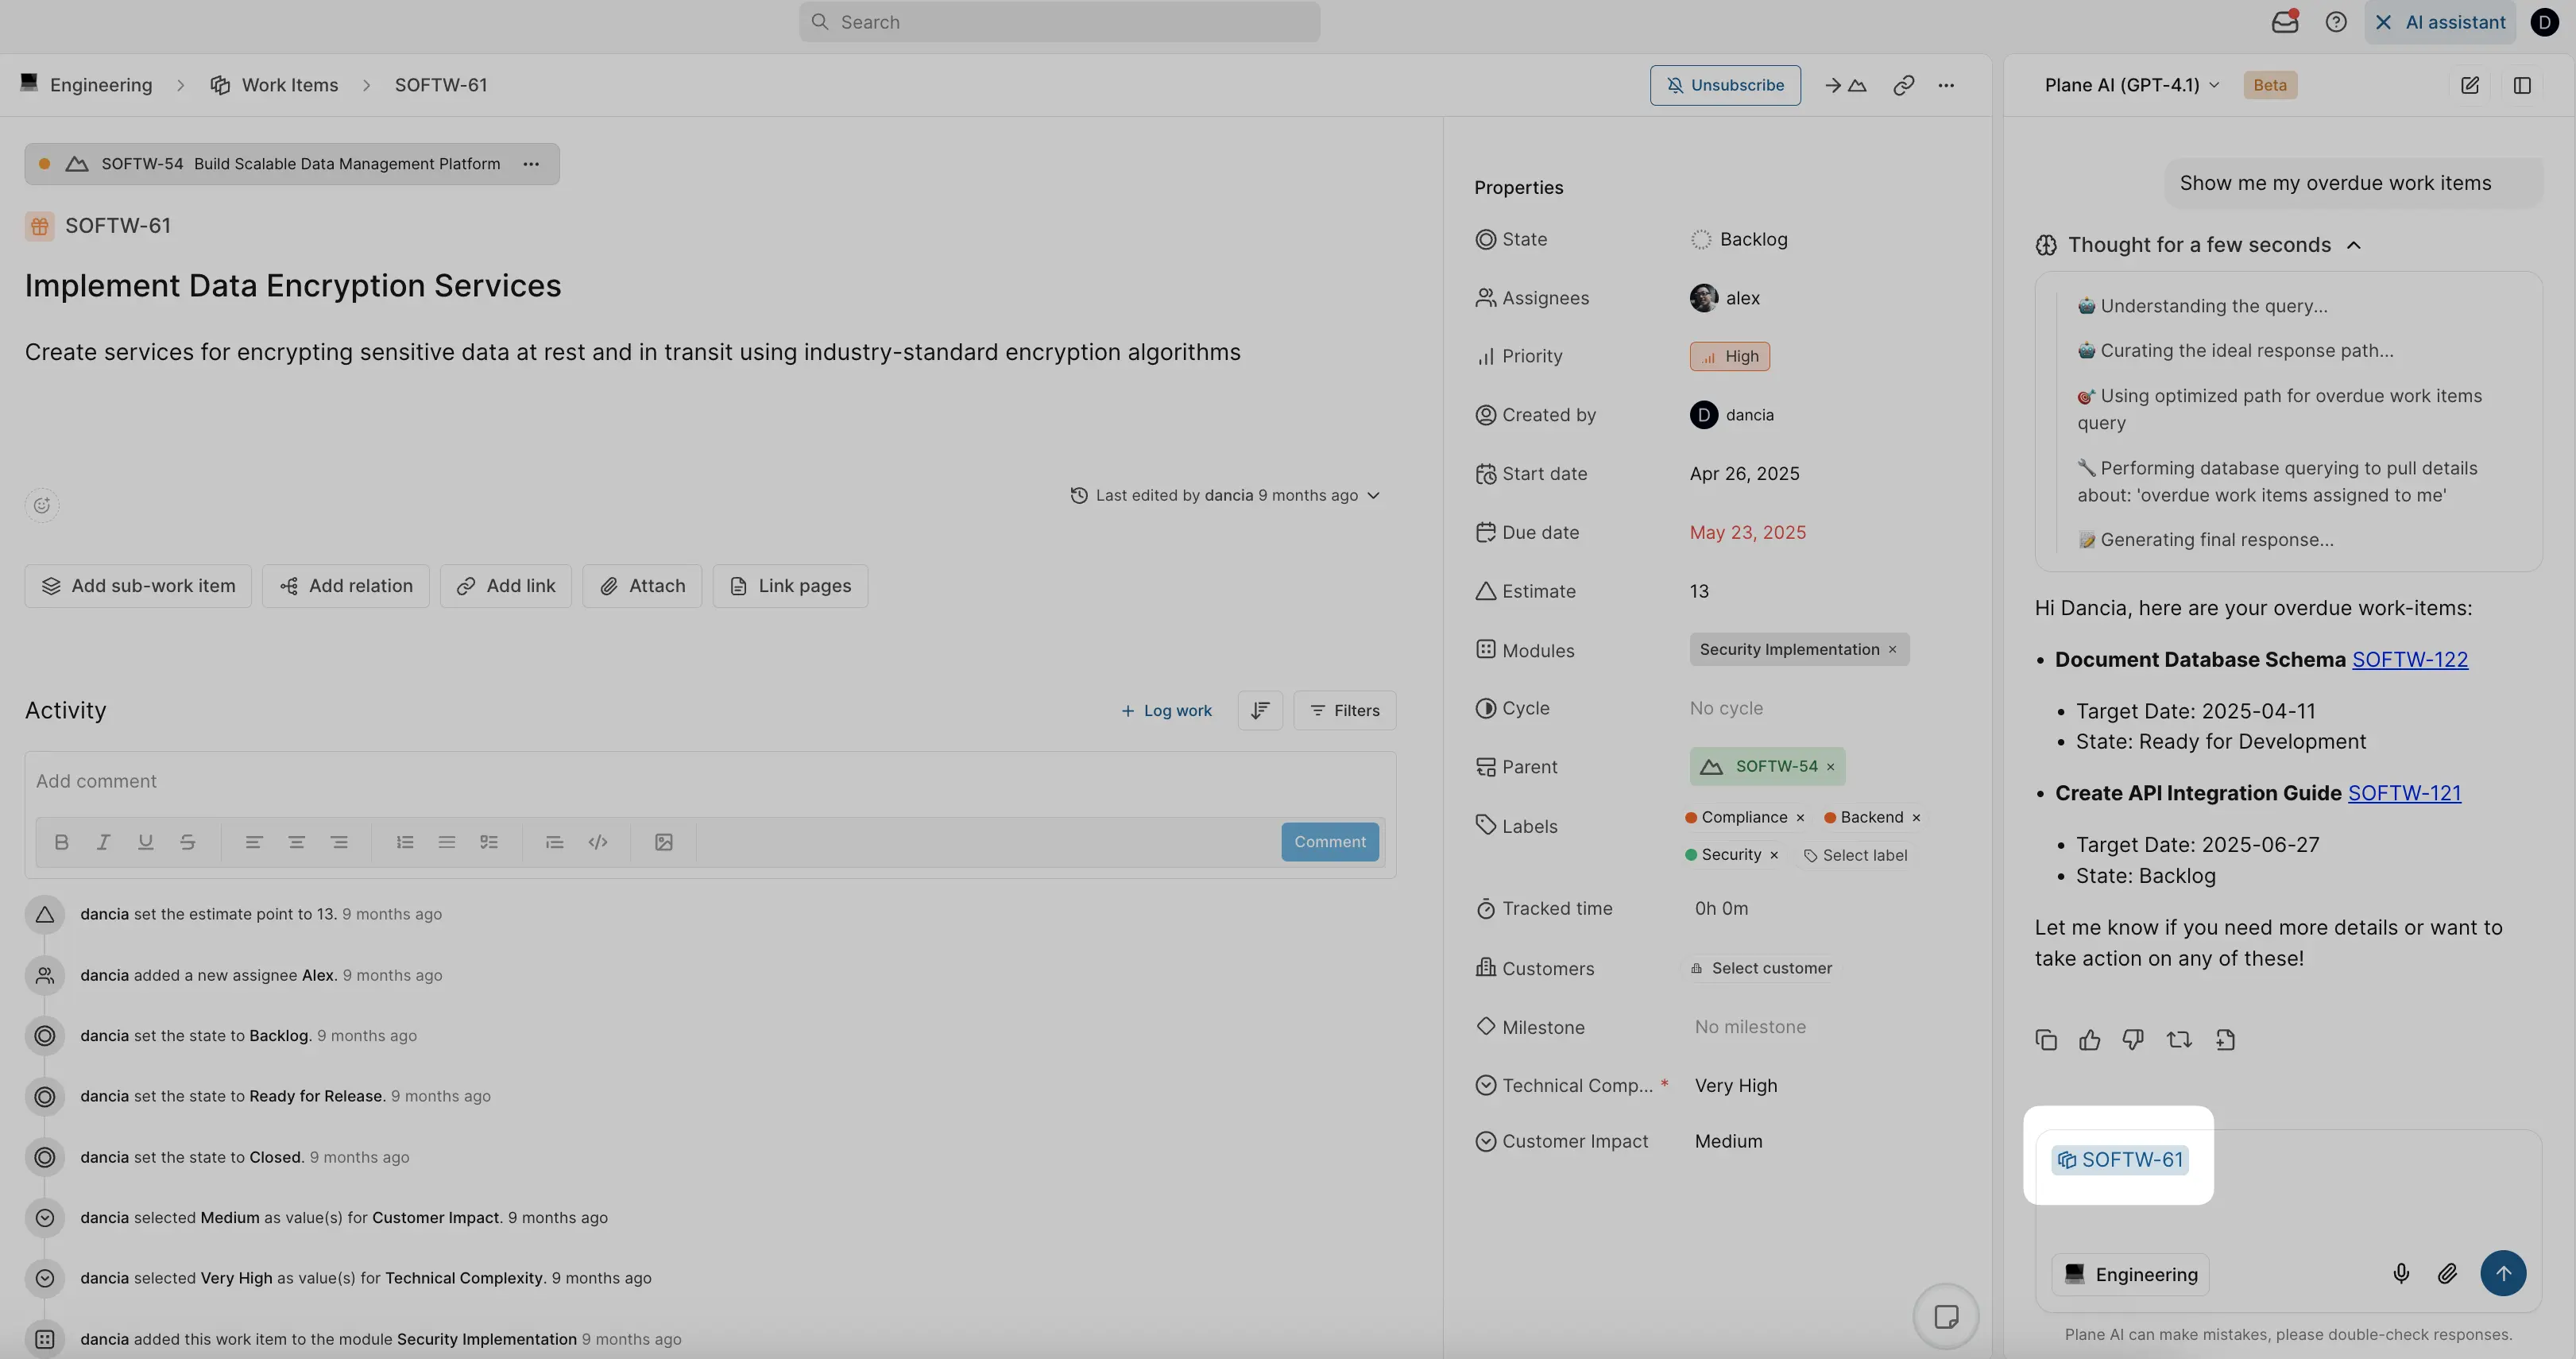2576x1359 pixels.
Task: Click the paperclip attach icon in AI chat
Action: pos(2446,1273)
